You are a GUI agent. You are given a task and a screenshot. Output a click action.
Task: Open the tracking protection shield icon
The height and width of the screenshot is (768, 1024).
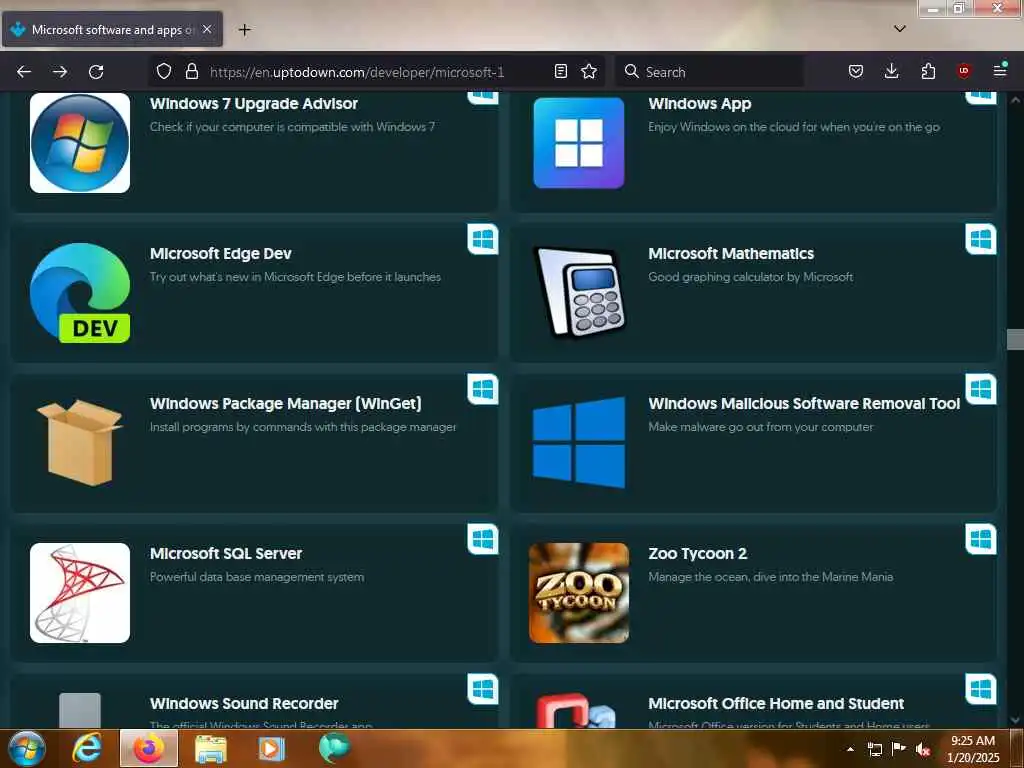[164, 72]
